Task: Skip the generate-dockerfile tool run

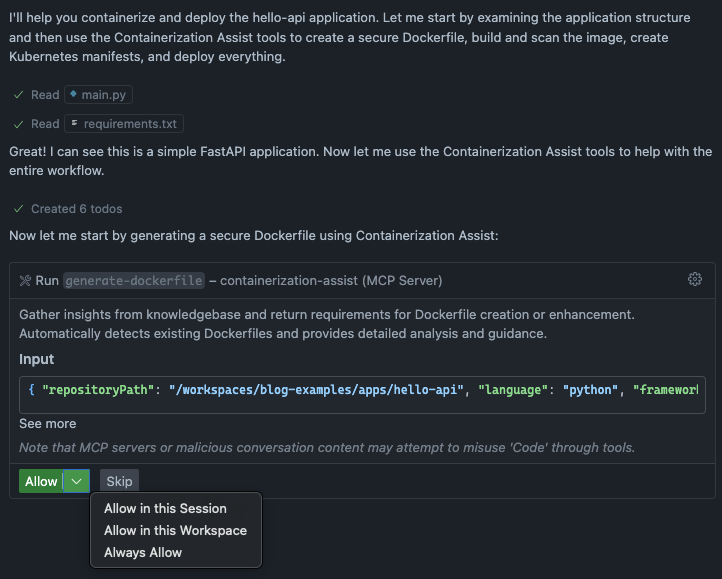Action: 119,482
